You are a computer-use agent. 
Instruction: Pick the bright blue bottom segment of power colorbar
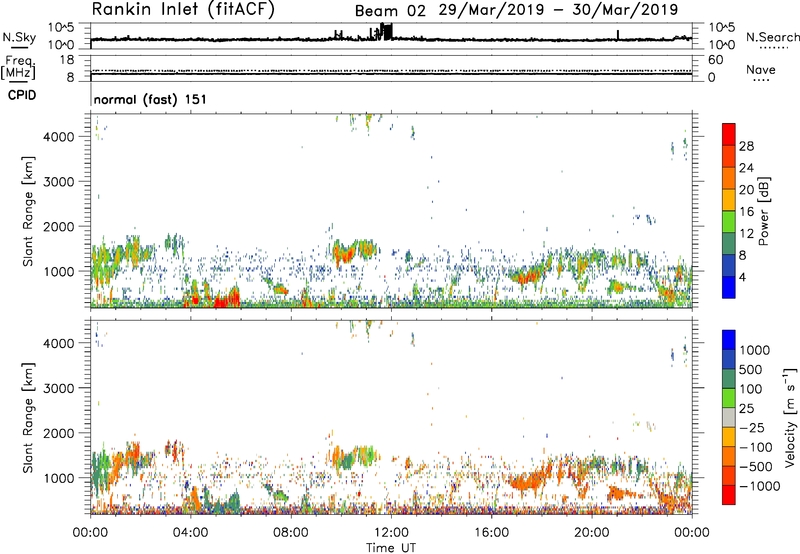pyautogui.click(x=729, y=287)
